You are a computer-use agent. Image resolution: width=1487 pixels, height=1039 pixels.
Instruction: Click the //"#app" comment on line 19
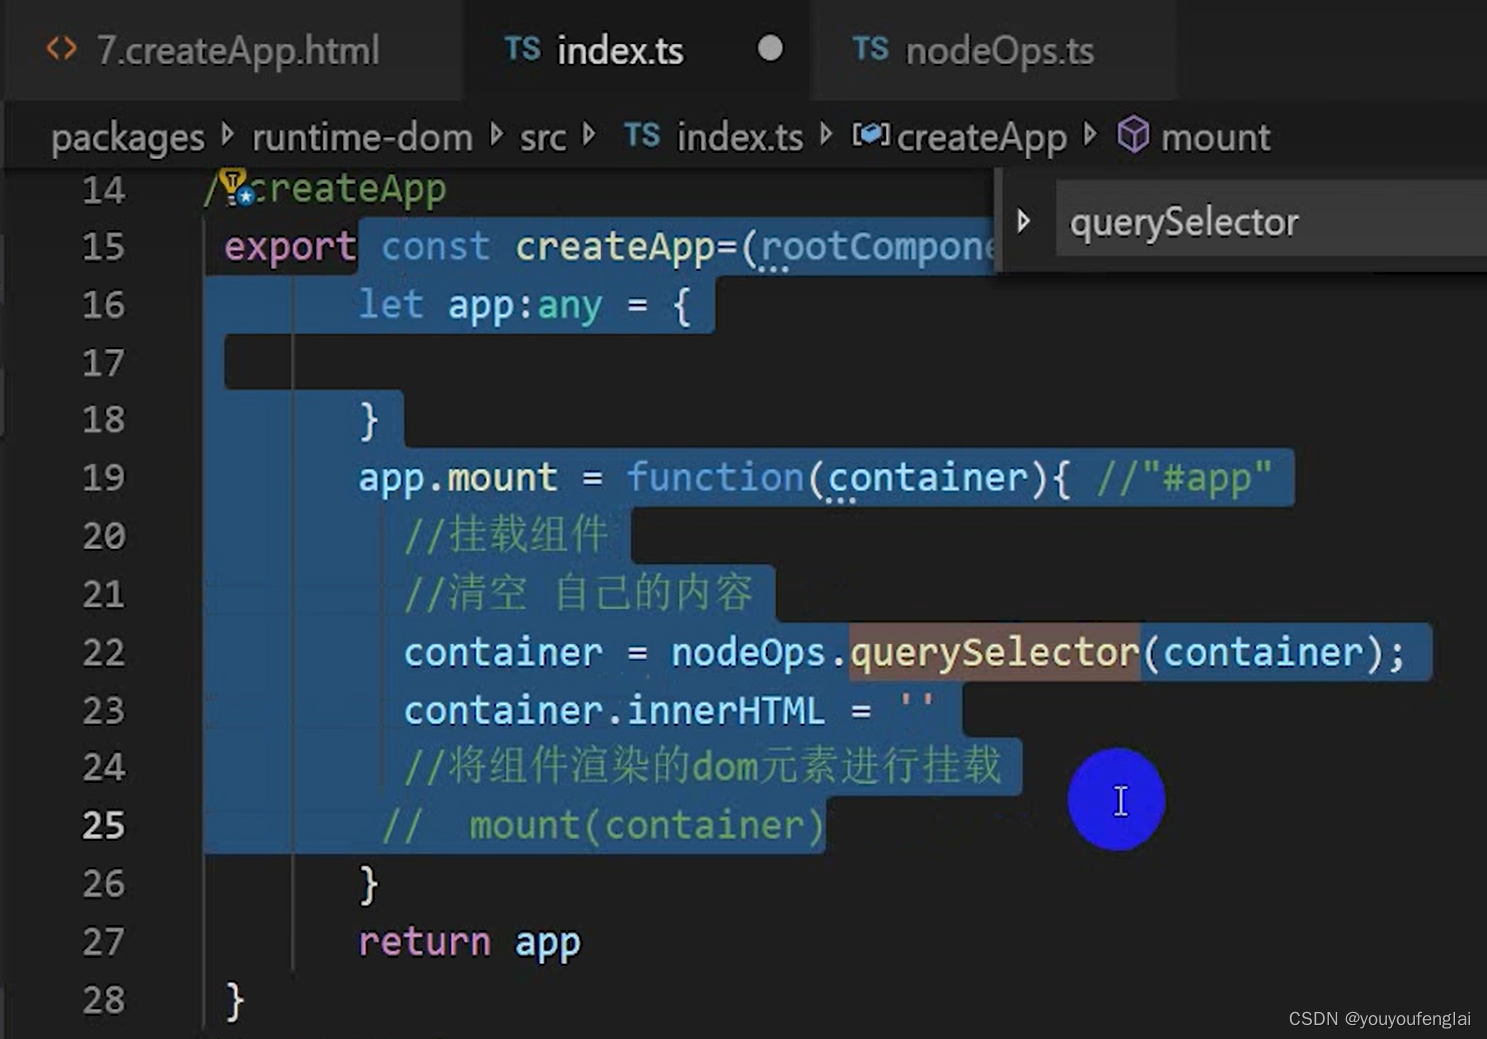pos(1184,478)
